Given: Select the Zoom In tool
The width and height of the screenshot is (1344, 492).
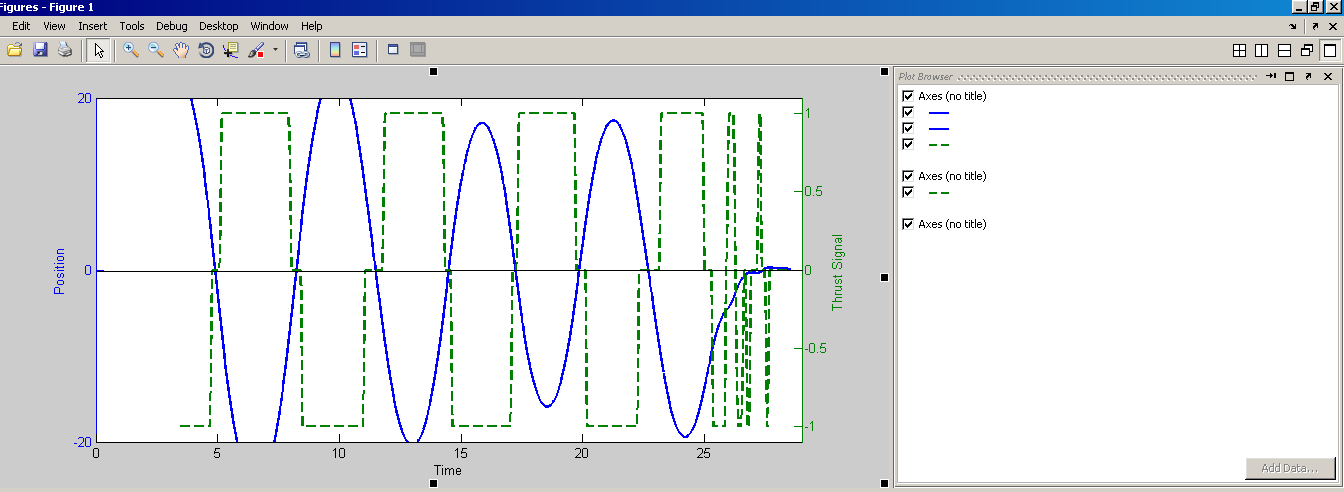Looking at the screenshot, I should pos(131,49).
